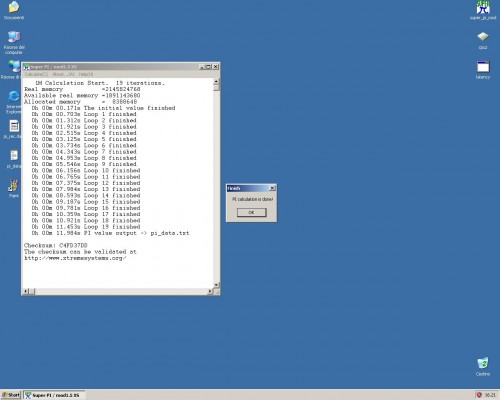Click the 'PI calculation is done!' message text
The image size is (500, 400).
click(x=252, y=199)
